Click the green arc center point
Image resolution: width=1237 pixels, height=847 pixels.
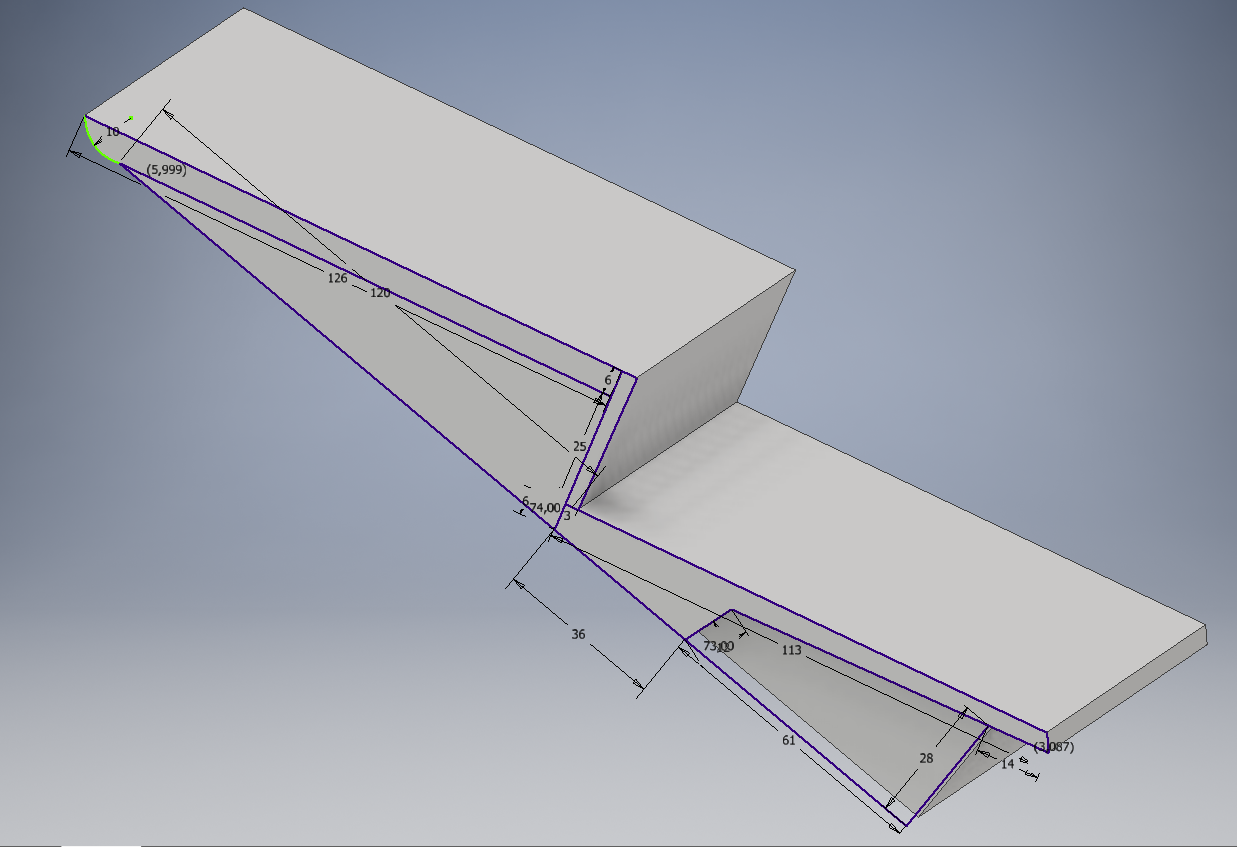[x=130, y=118]
